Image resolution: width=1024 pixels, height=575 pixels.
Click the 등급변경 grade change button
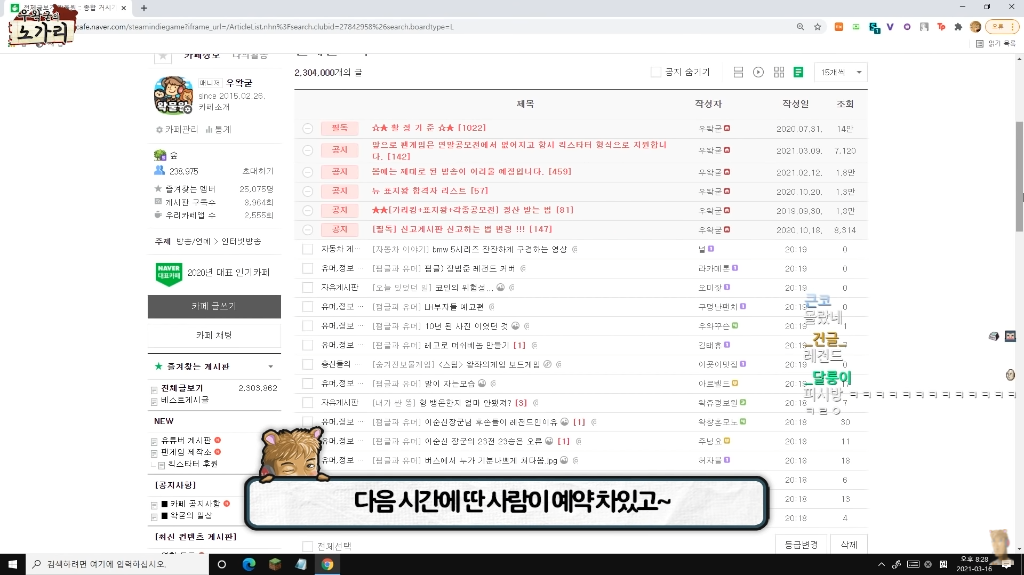pos(801,545)
